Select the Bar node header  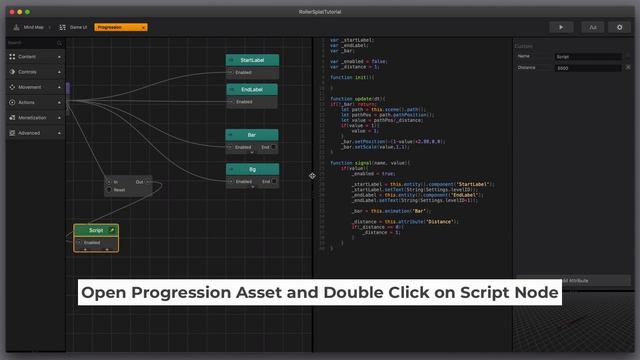[x=252, y=135]
